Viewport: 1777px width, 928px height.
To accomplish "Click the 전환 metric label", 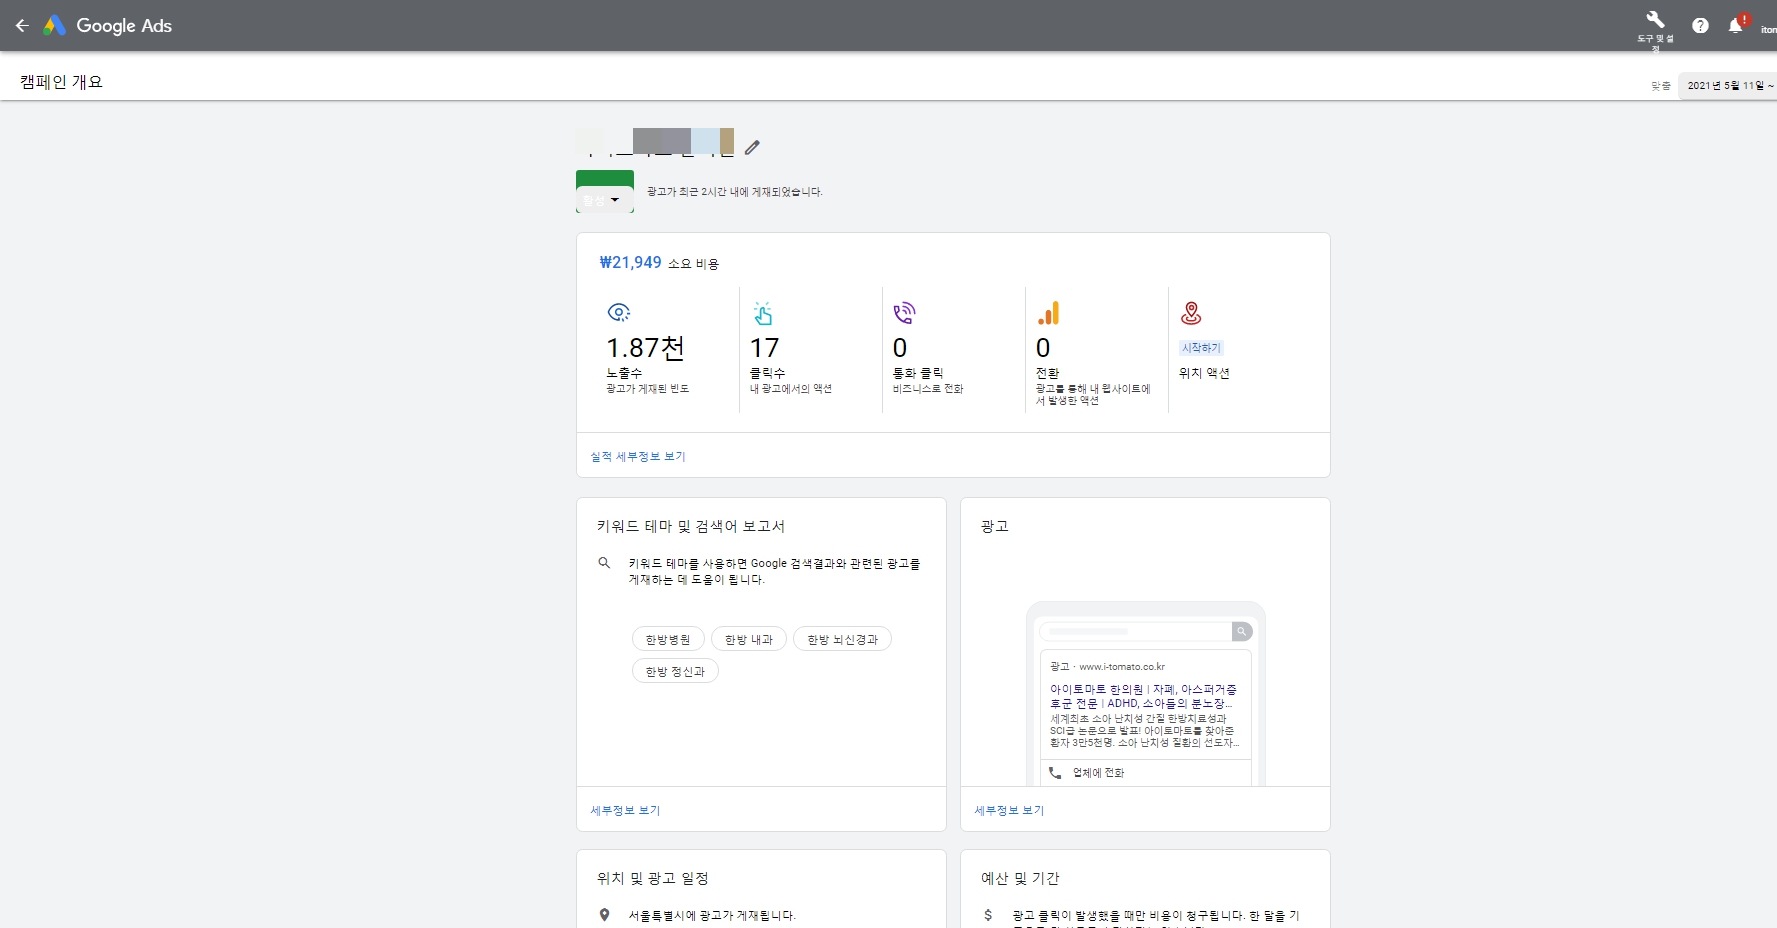I will [1047, 373].
